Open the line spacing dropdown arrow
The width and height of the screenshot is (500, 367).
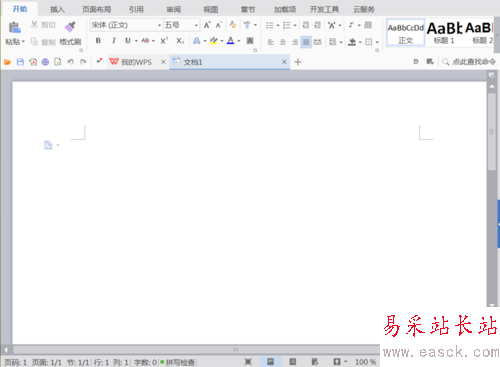(x=341, y=42)
